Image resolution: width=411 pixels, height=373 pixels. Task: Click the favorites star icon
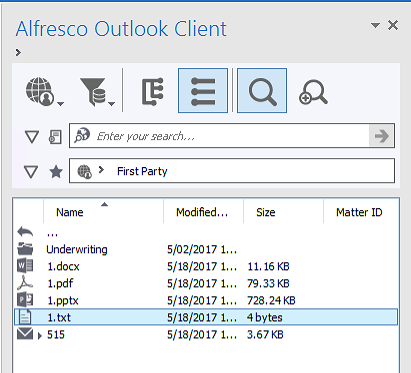pos(56,172)
